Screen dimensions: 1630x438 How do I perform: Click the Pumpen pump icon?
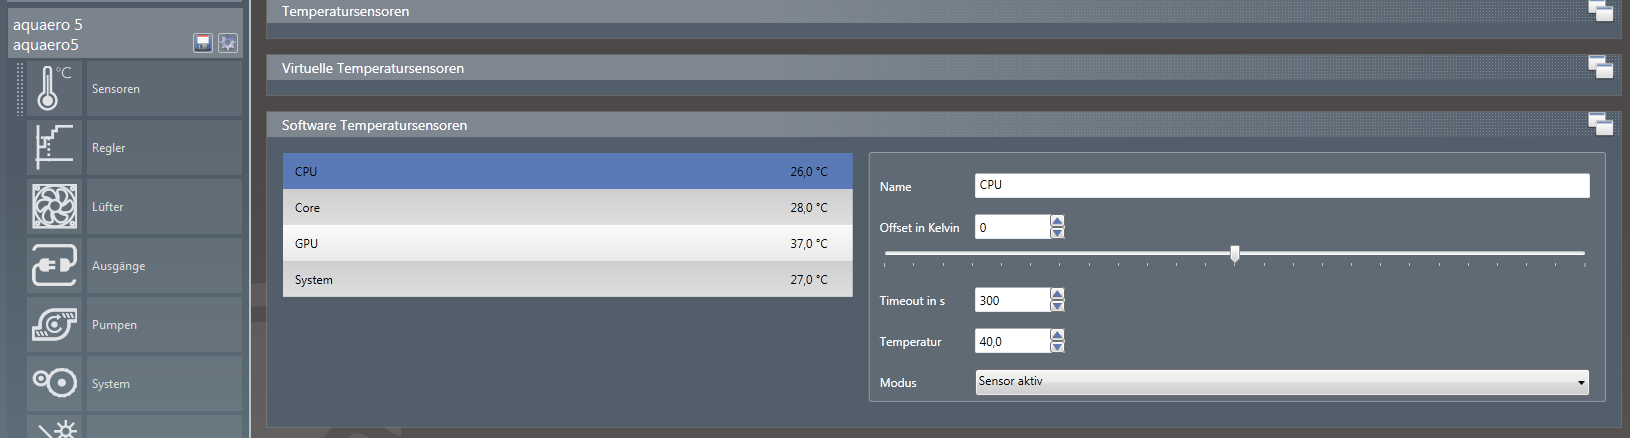pos(54,324)
